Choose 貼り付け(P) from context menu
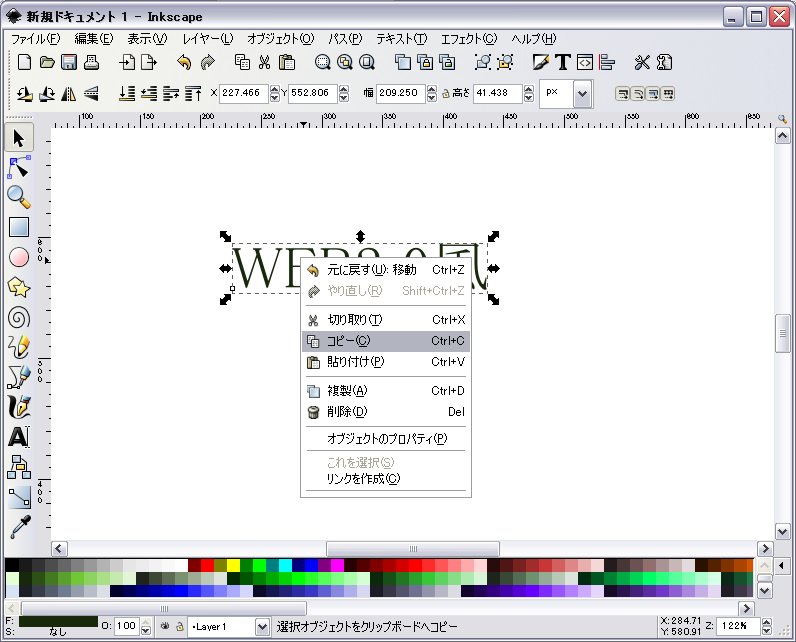The image size is (796, 642). [386, 362]
